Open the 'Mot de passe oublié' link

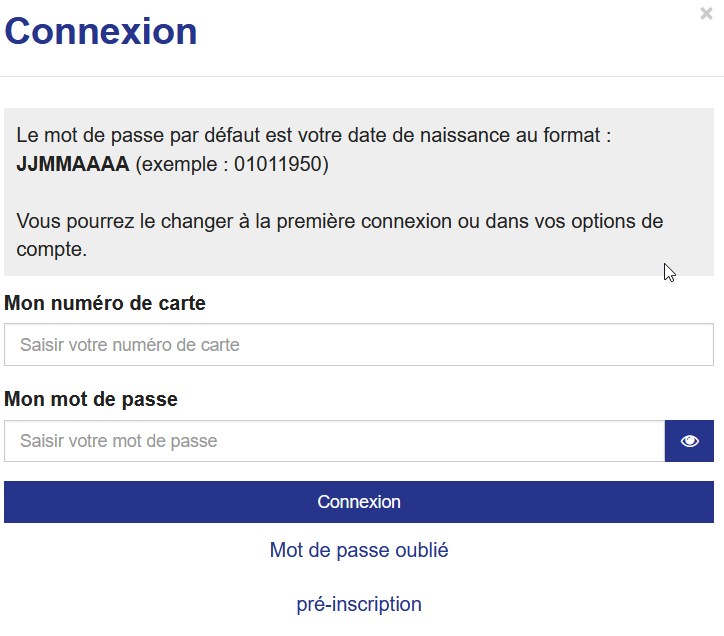[359, 550]
